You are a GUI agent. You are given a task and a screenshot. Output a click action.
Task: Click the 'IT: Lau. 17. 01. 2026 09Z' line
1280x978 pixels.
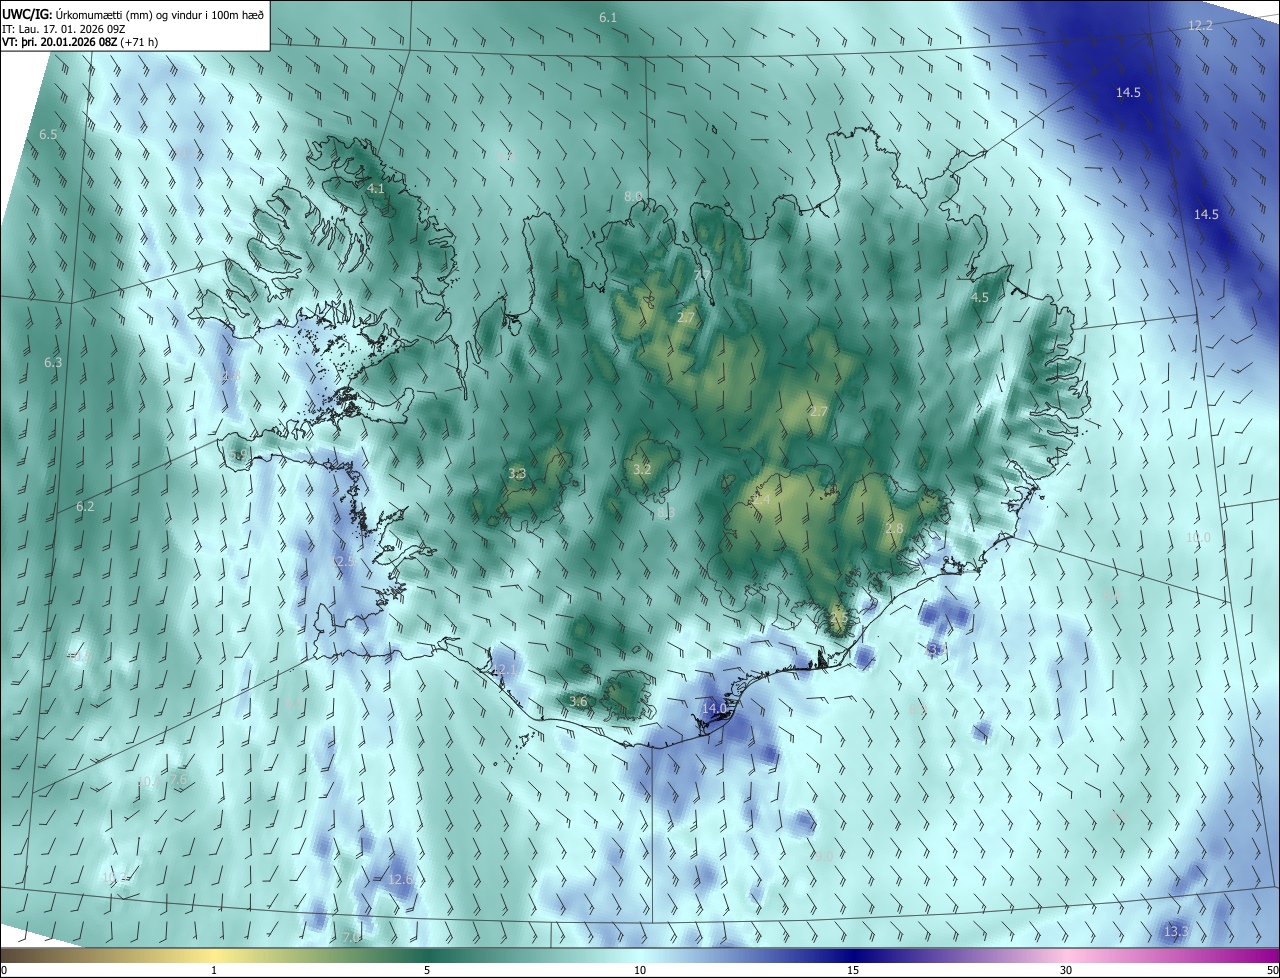pos(63,28)
